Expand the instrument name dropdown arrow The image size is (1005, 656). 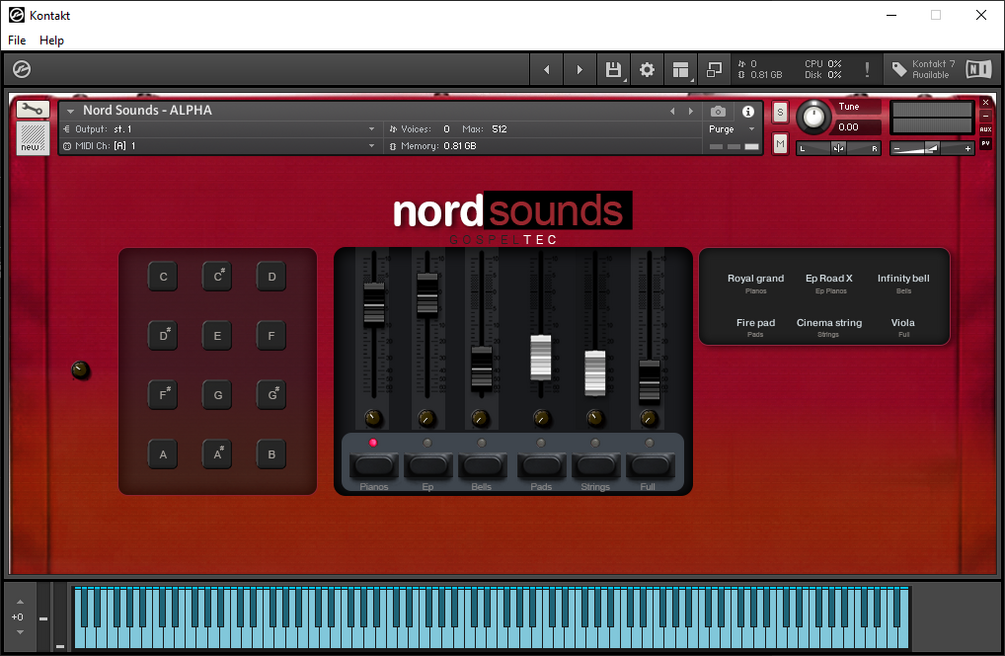click(x=71, y=111)
